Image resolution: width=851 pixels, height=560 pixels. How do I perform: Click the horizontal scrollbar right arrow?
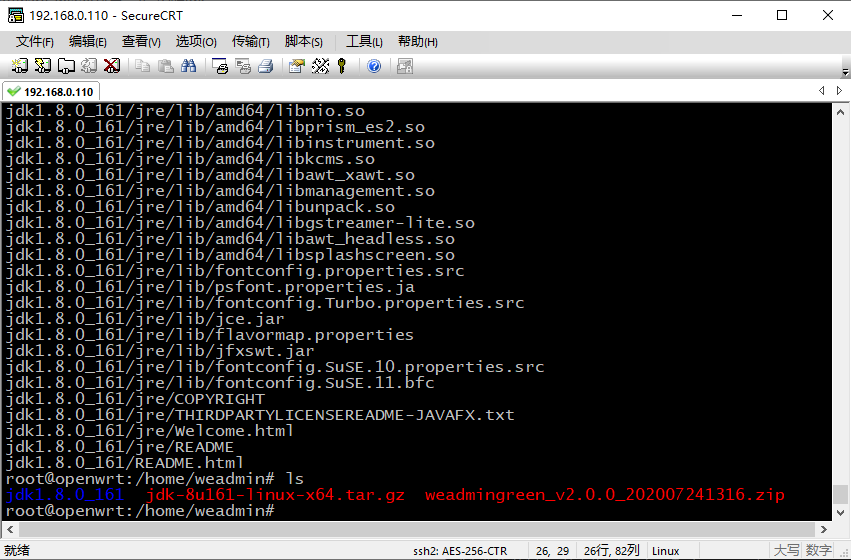[824, 529]
